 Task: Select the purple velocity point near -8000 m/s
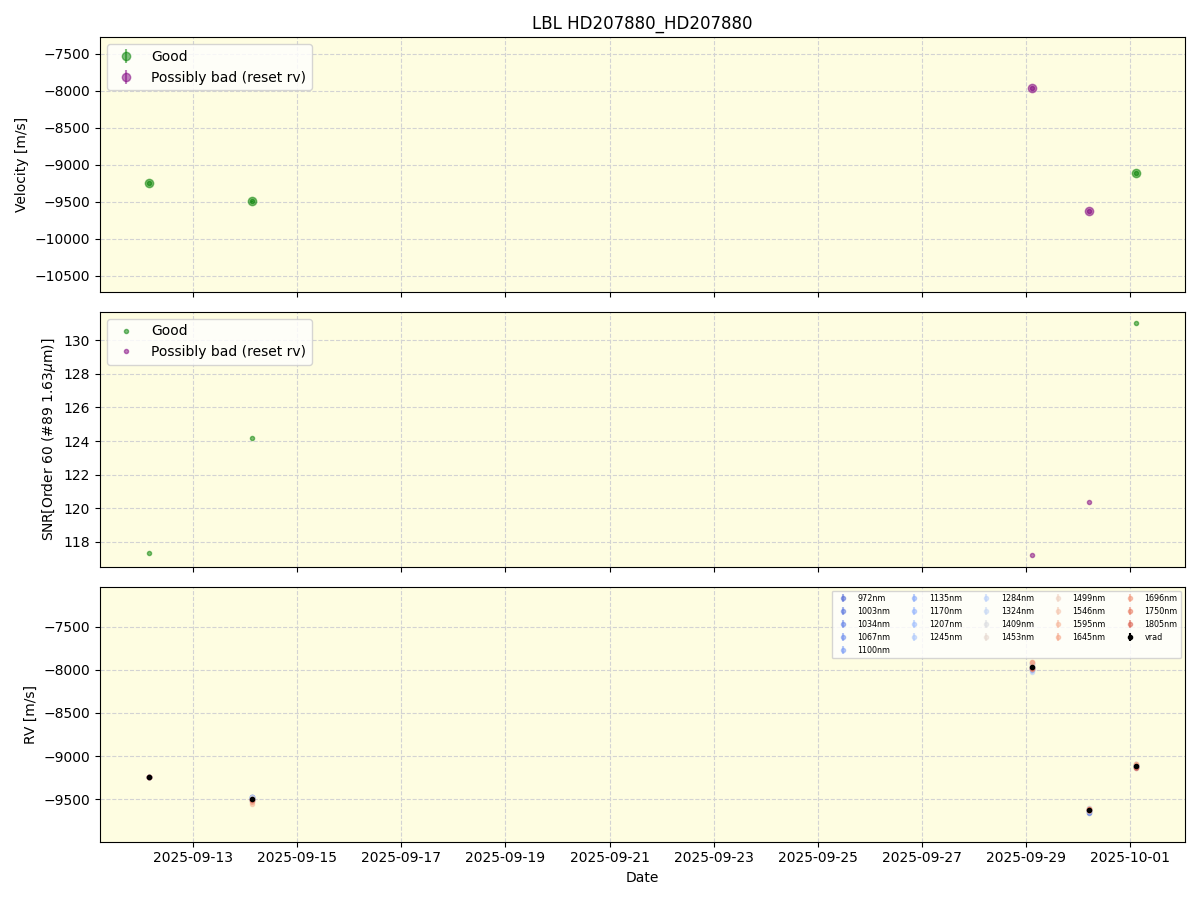tap(1032, 88)
